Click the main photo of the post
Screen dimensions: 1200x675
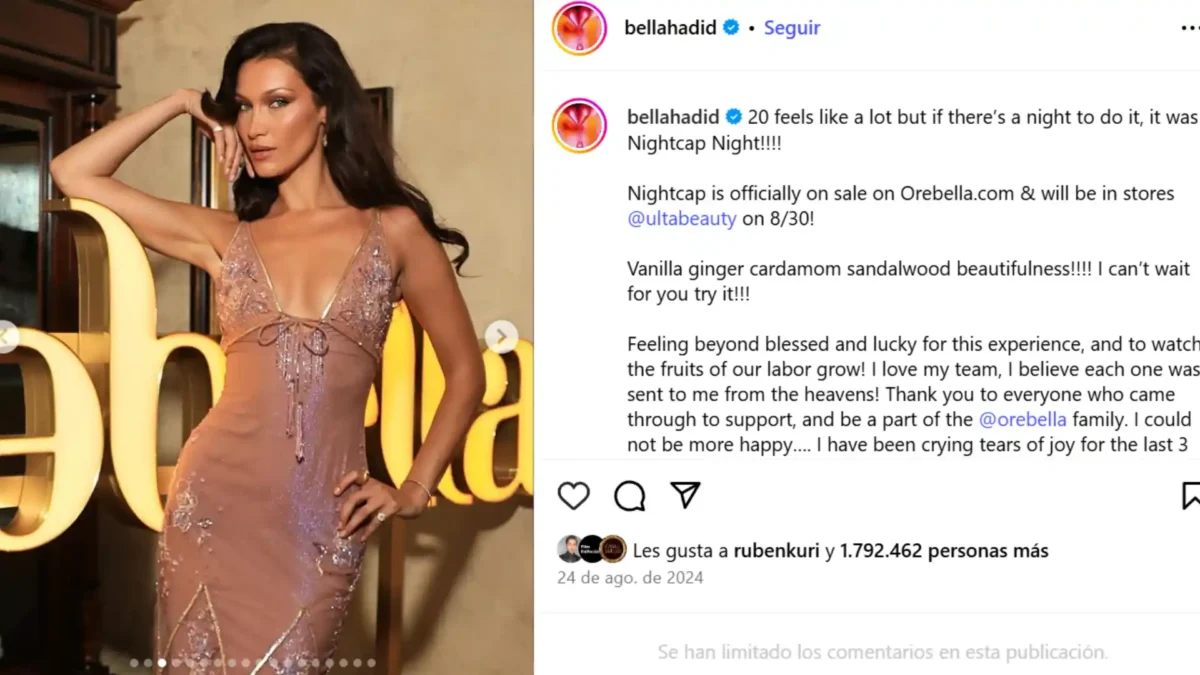[267, 337]
